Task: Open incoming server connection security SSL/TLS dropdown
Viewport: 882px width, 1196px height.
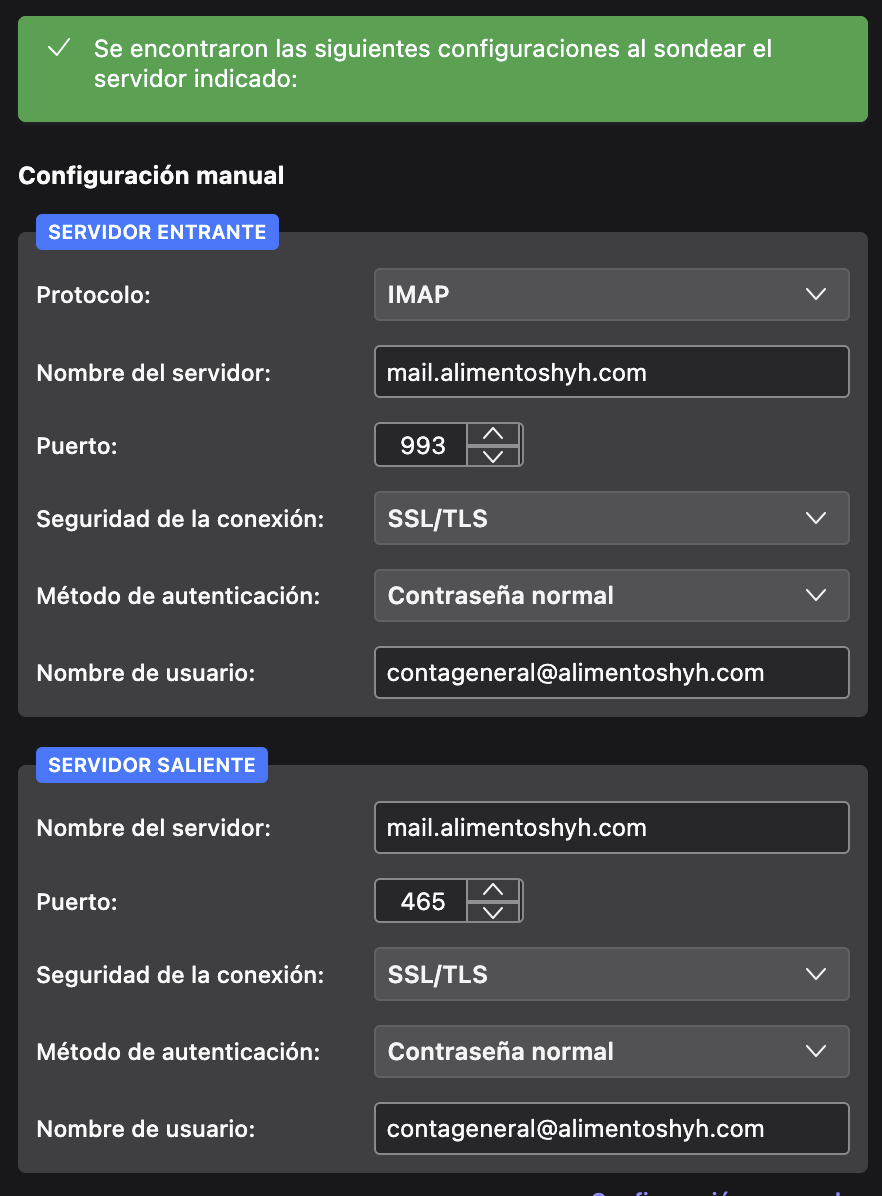Action: (x=611, y=518)
